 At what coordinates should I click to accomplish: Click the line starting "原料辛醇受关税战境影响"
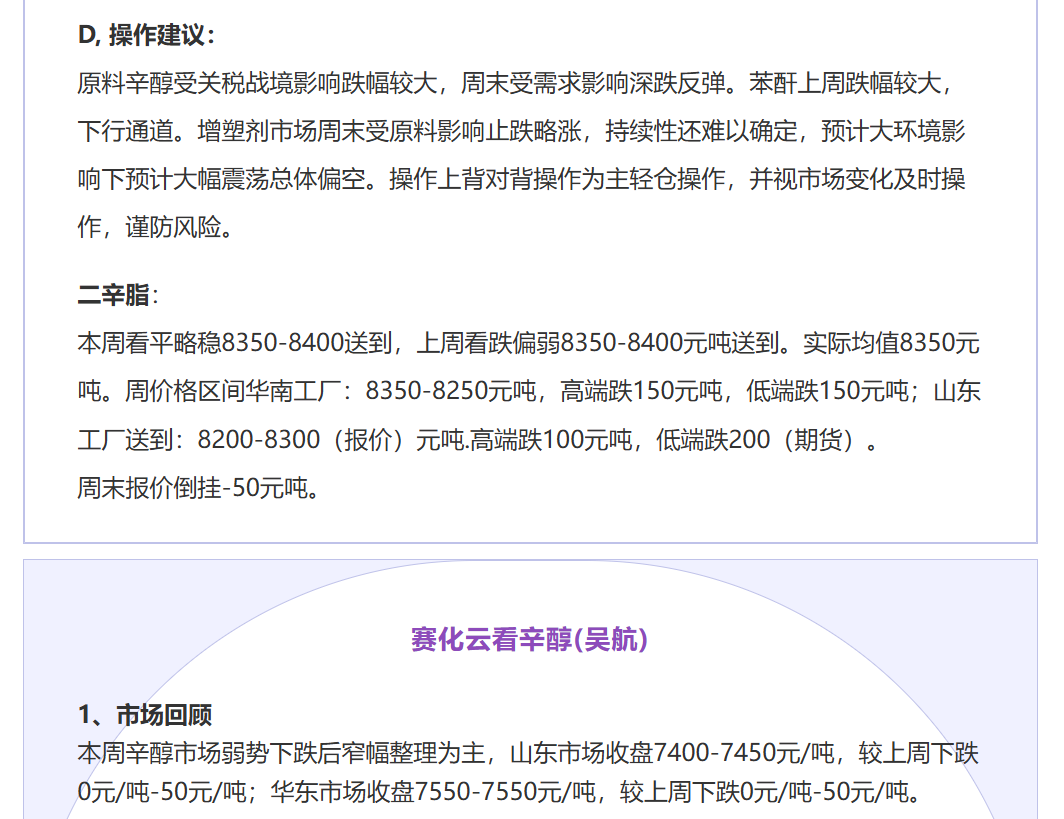tap(516, 83)
